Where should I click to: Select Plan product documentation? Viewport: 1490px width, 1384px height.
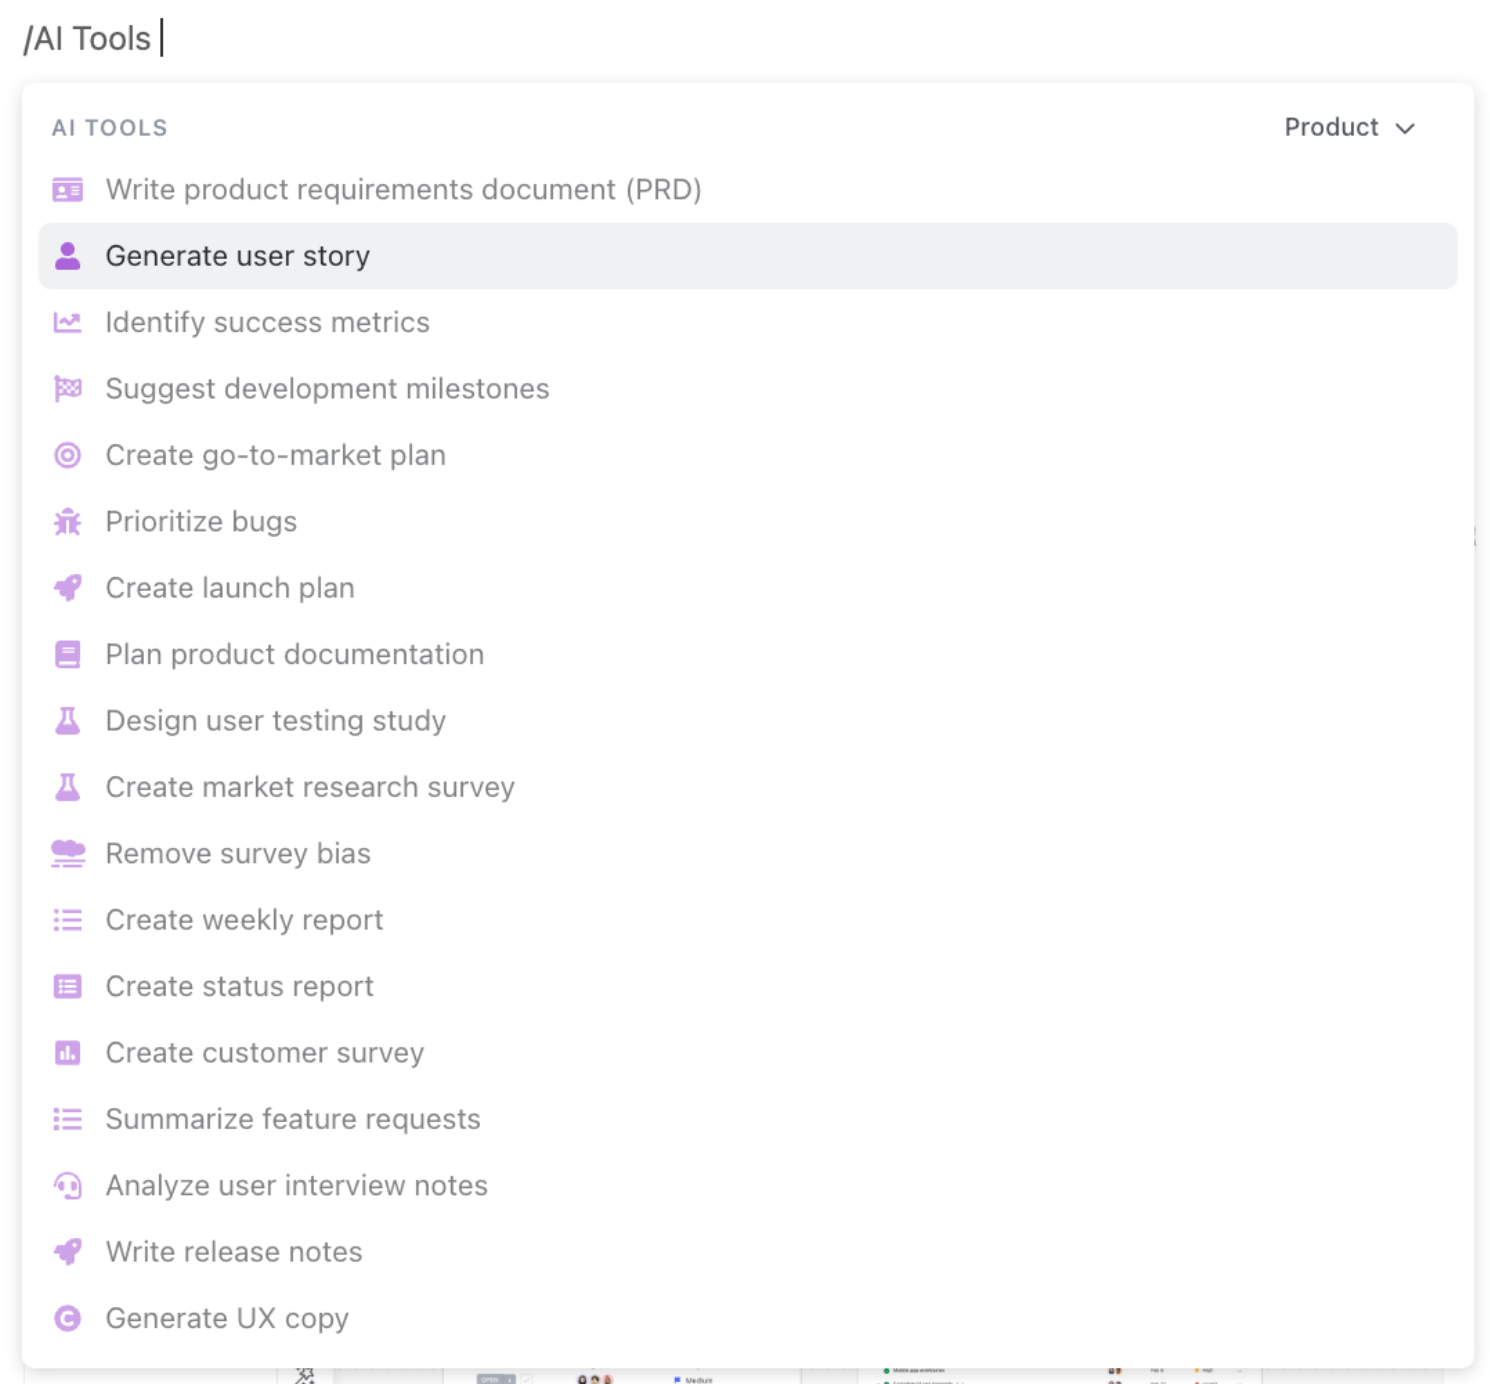pos(747,654)
